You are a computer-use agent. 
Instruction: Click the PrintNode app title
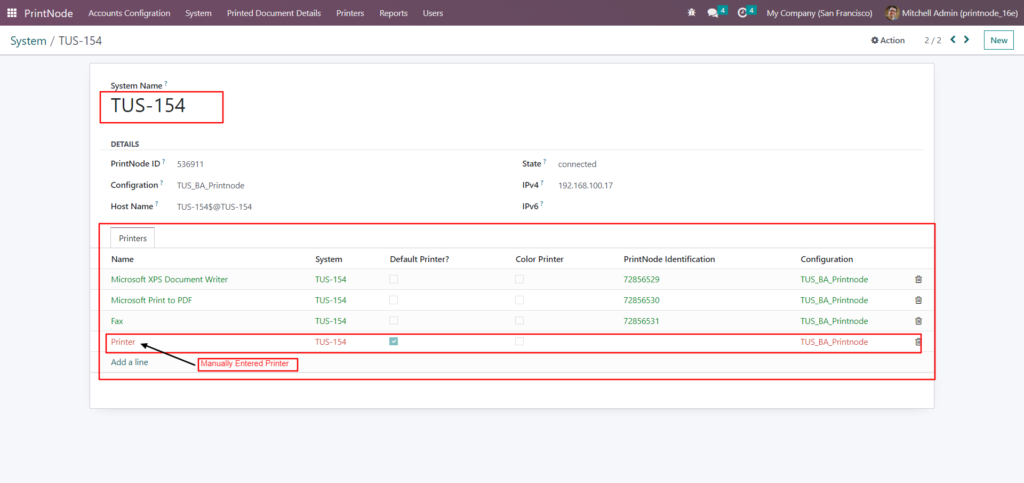click(x=48, y=13)
